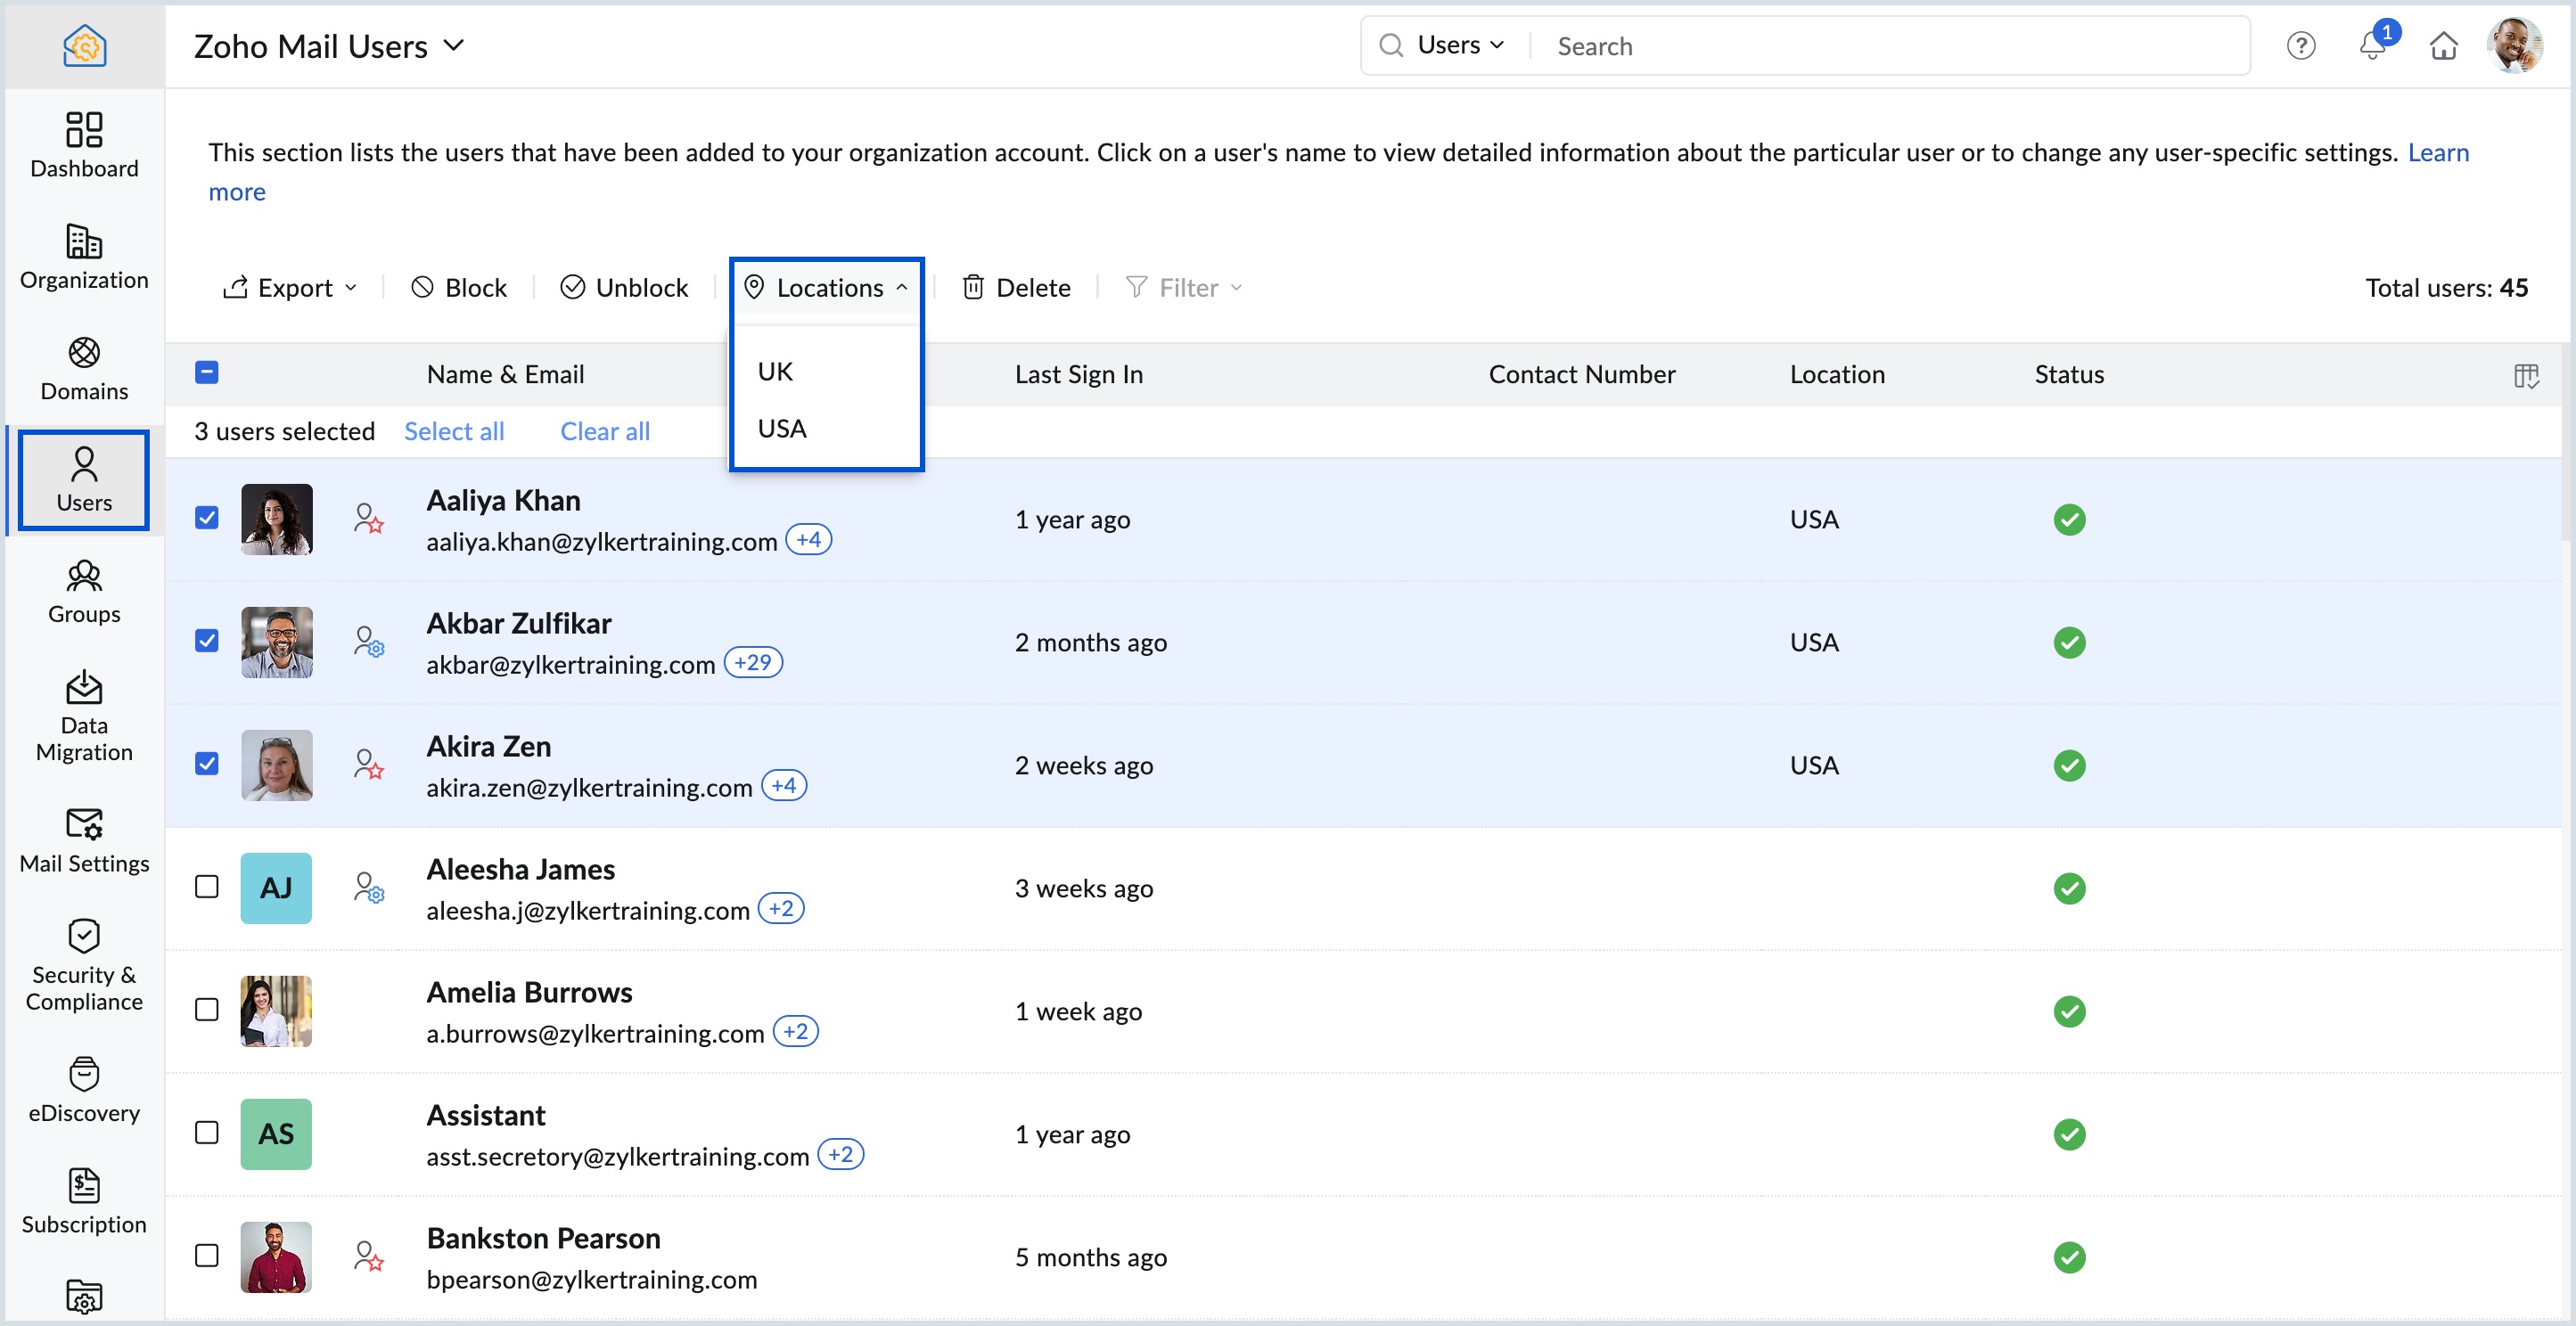The width and height of the screenshot is (2576, 1326).
Task: Open Mail Settings in sidebar
Action: 84,840
